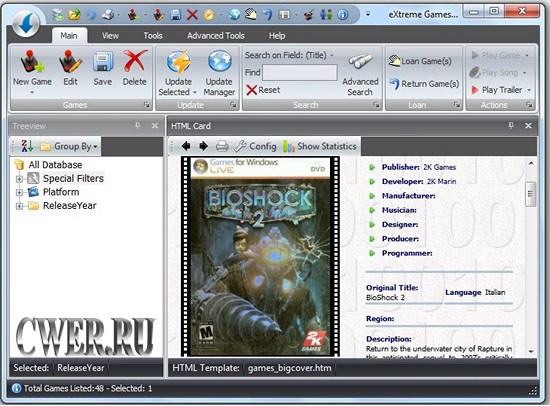Click the red X icon in quick access
550x406 pixels.
point(192,15)
